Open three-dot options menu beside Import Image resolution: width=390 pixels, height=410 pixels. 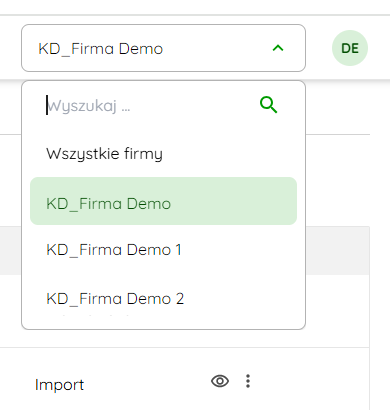pos(248,381)
